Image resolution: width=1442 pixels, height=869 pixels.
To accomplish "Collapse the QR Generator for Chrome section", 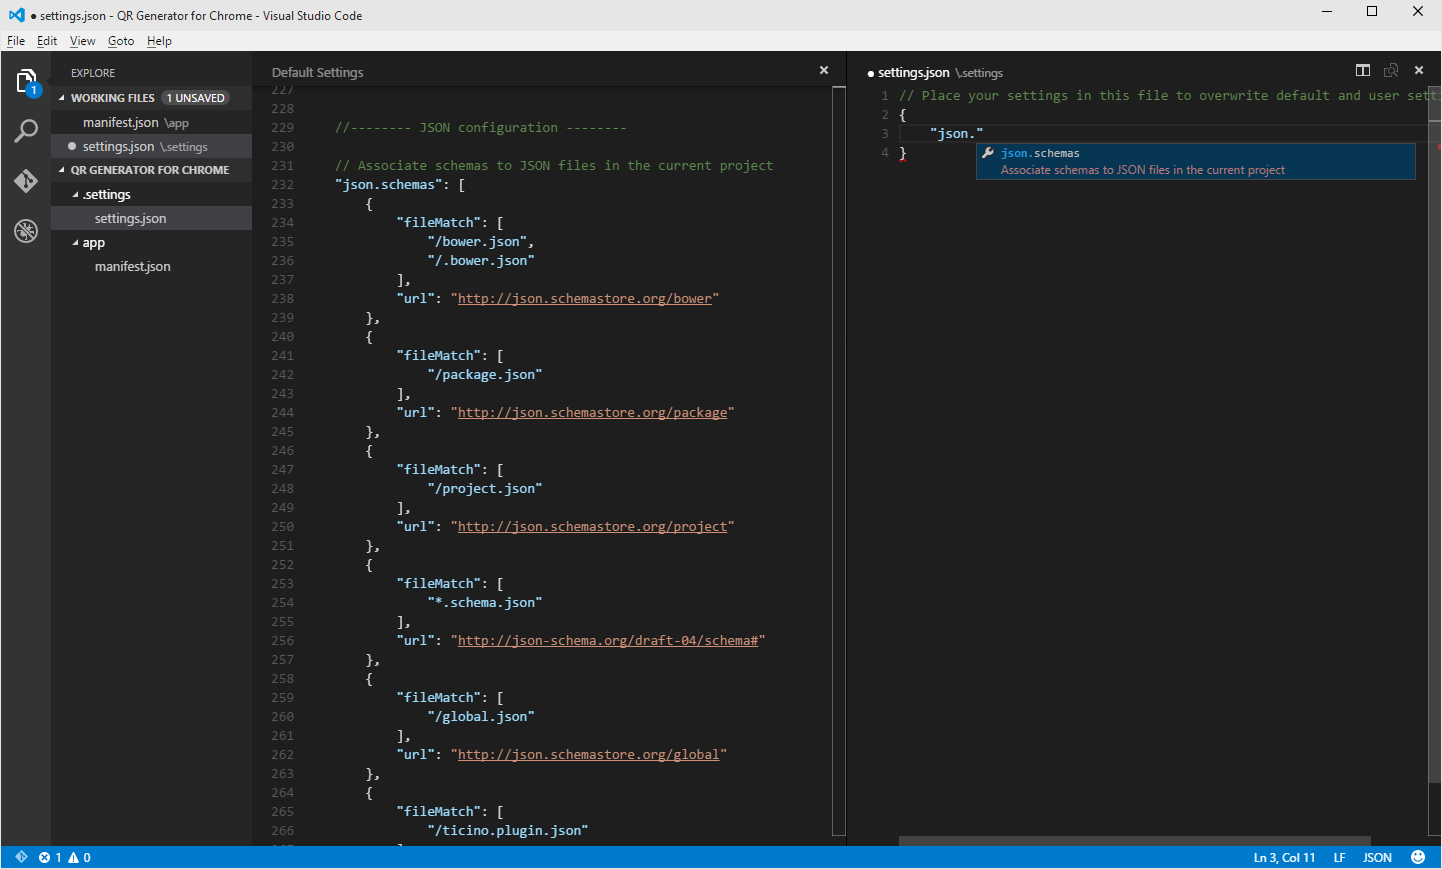I will (x=62, y=170).
